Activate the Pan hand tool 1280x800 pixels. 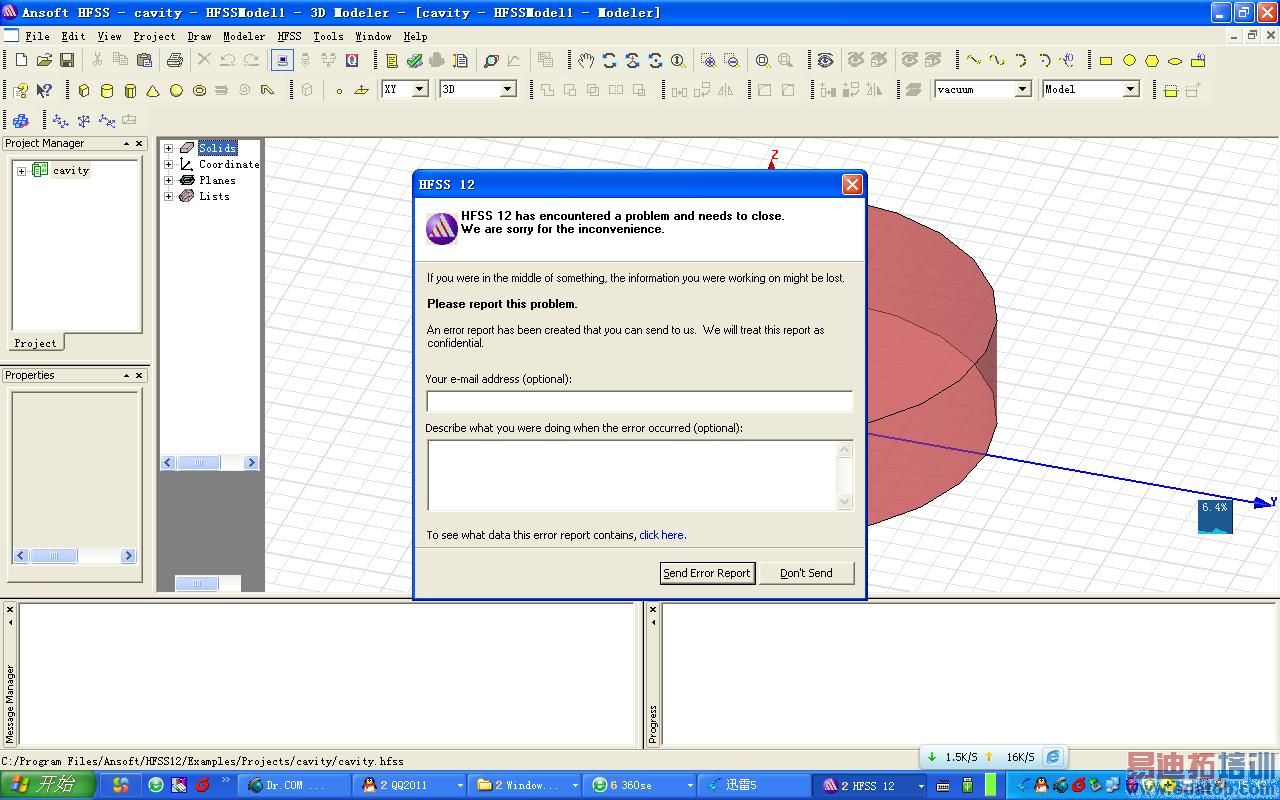586,61
